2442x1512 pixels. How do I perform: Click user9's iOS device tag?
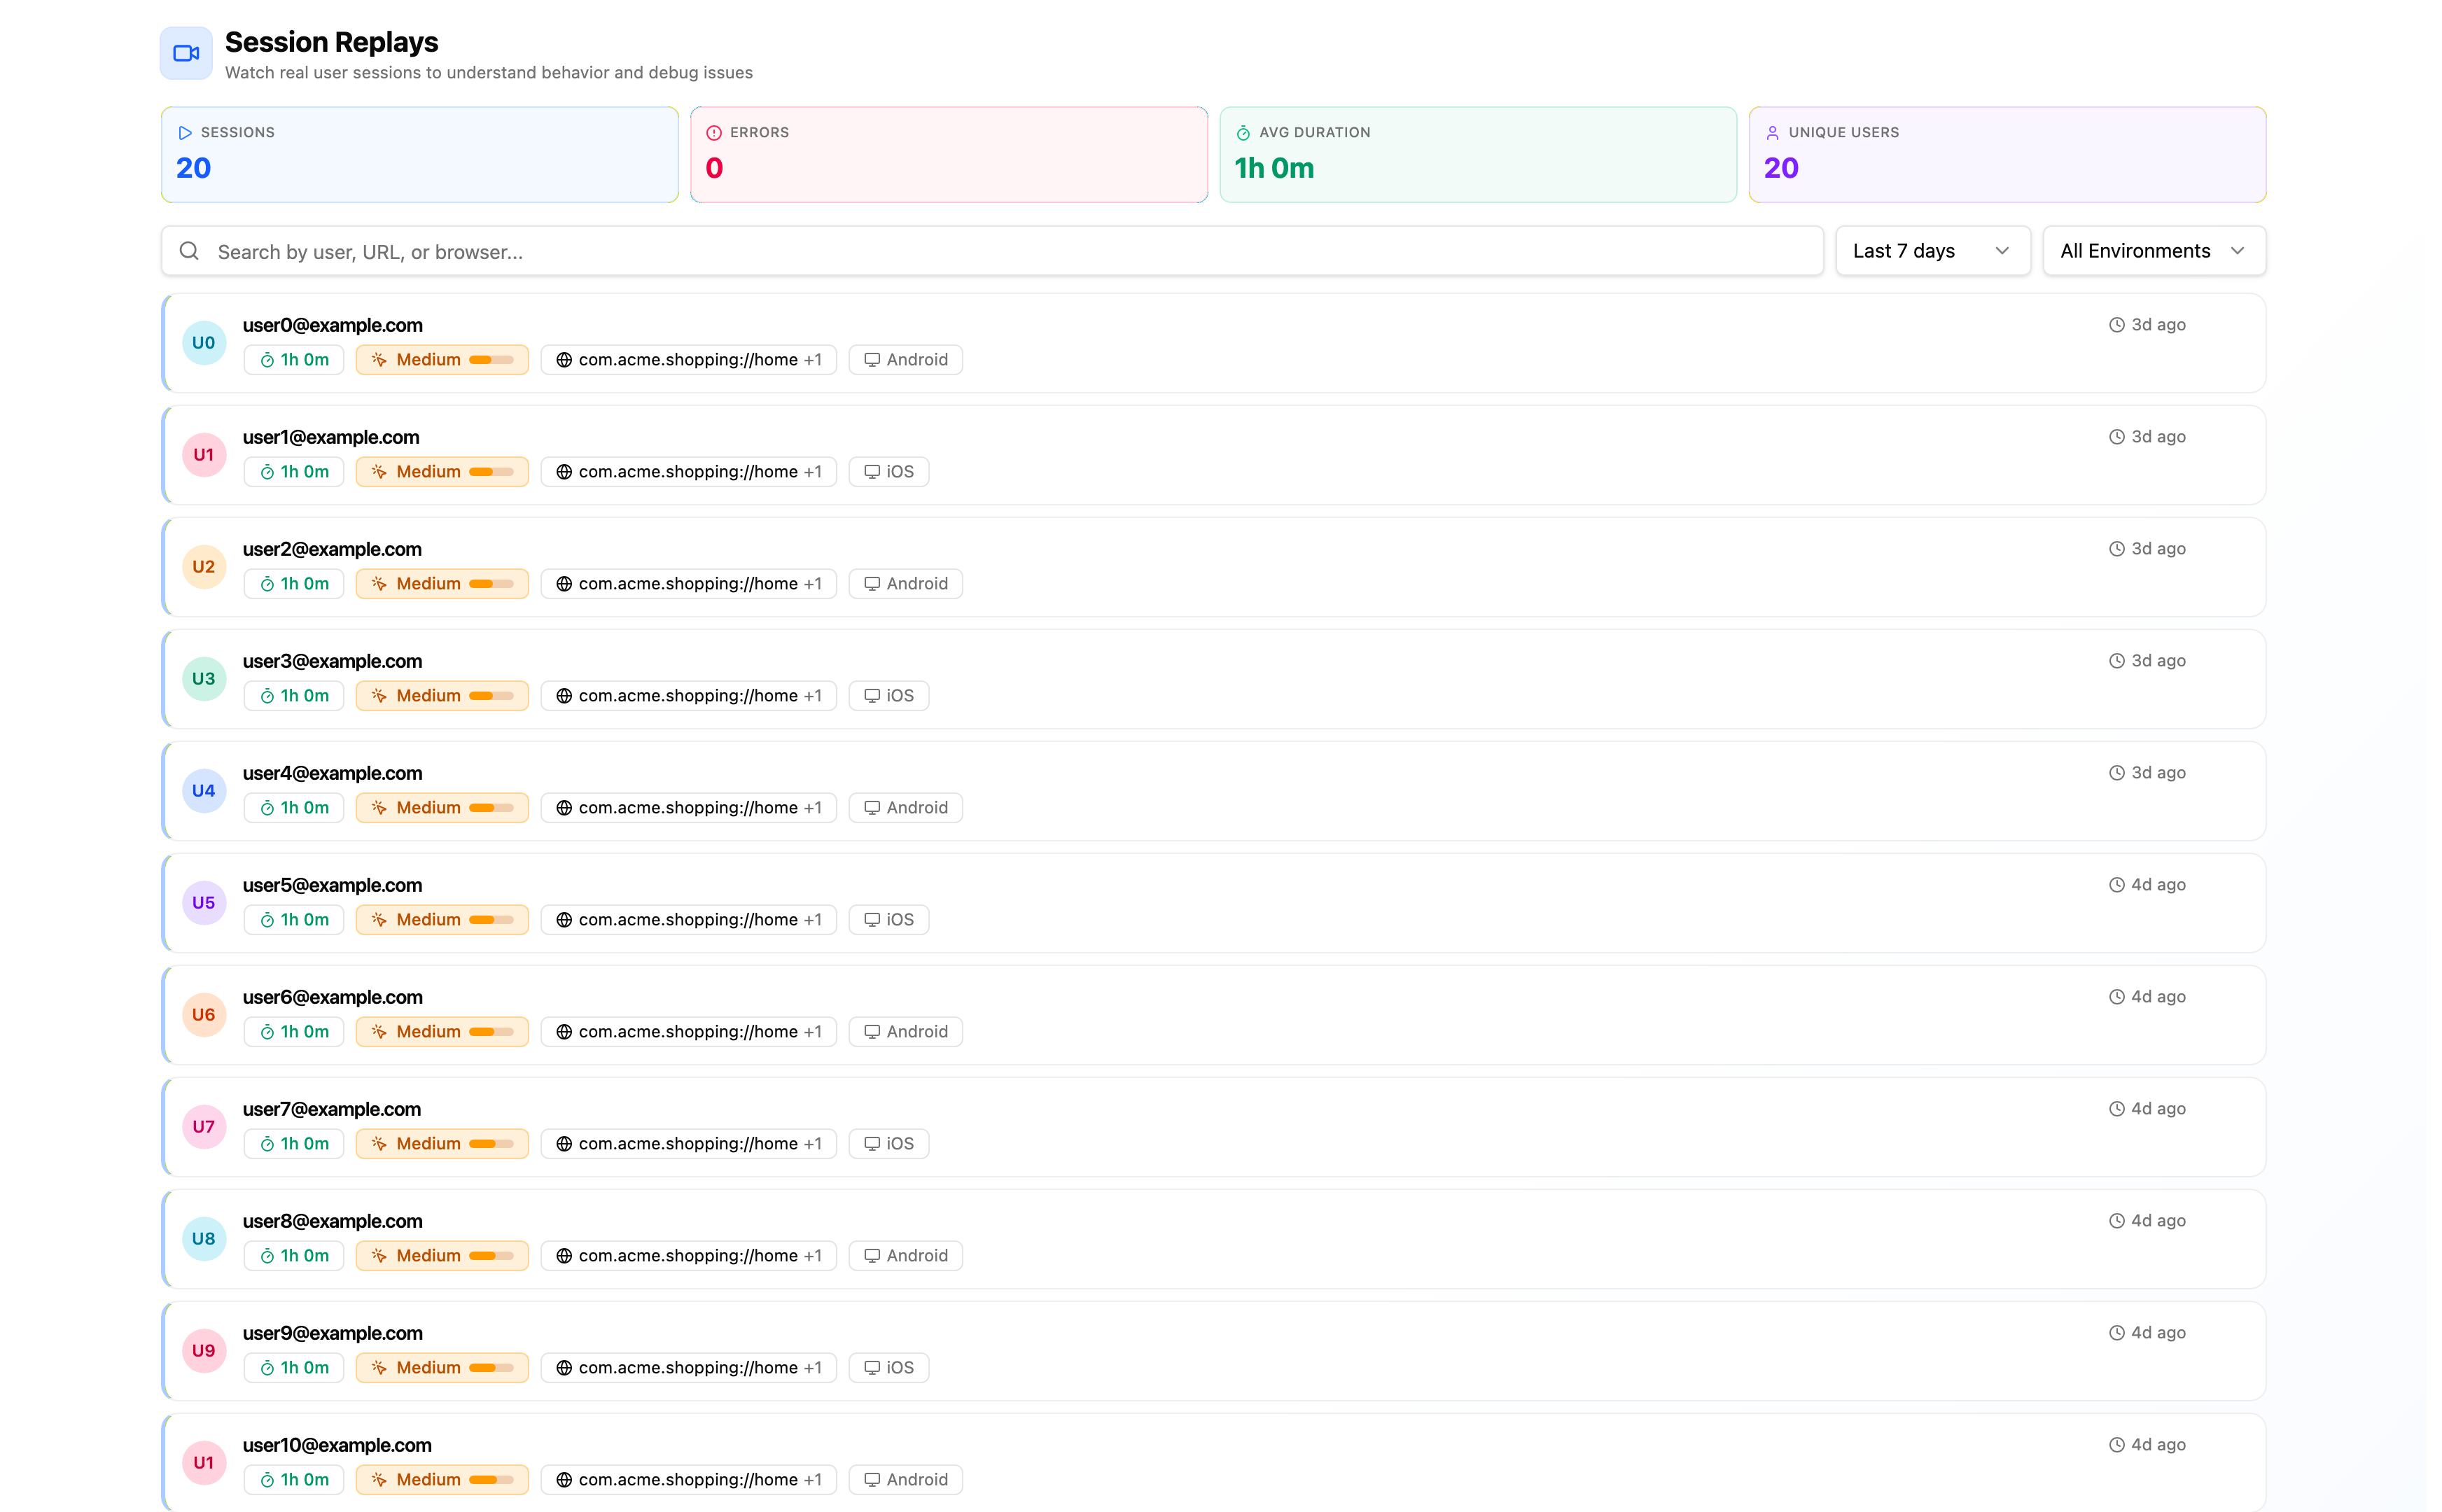pos(888,1368)
